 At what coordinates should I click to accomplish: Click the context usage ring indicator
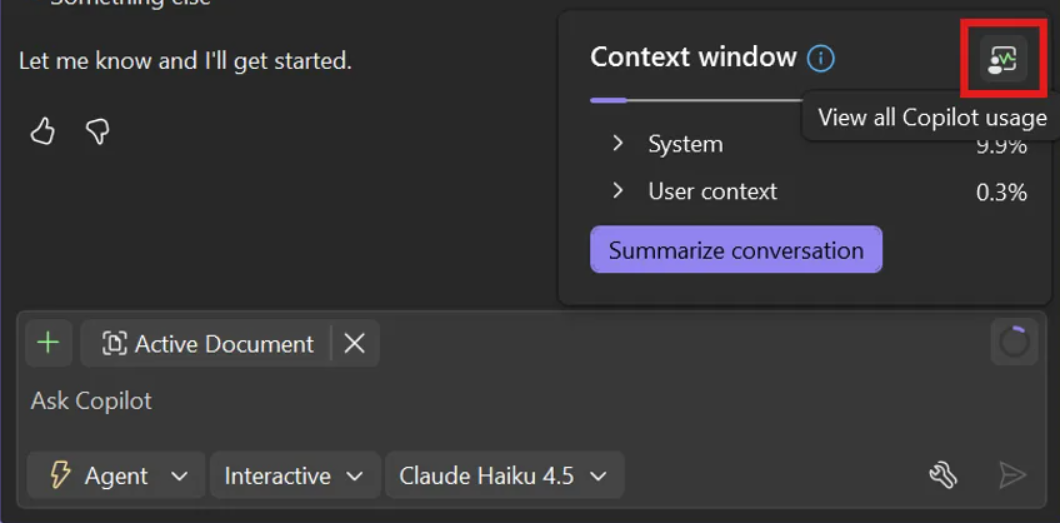pos(1014,342)
